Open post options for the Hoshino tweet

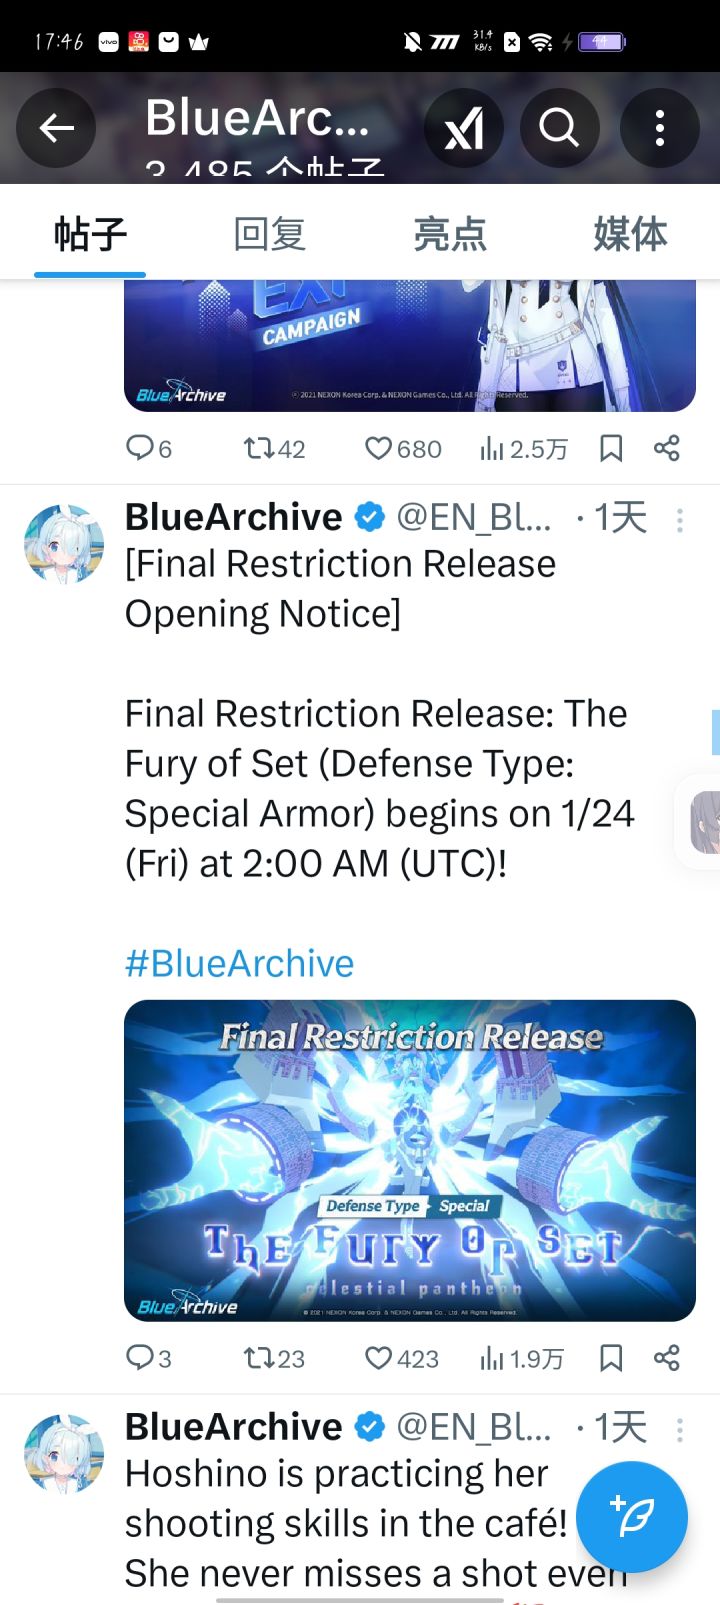tap(680, 1430)
